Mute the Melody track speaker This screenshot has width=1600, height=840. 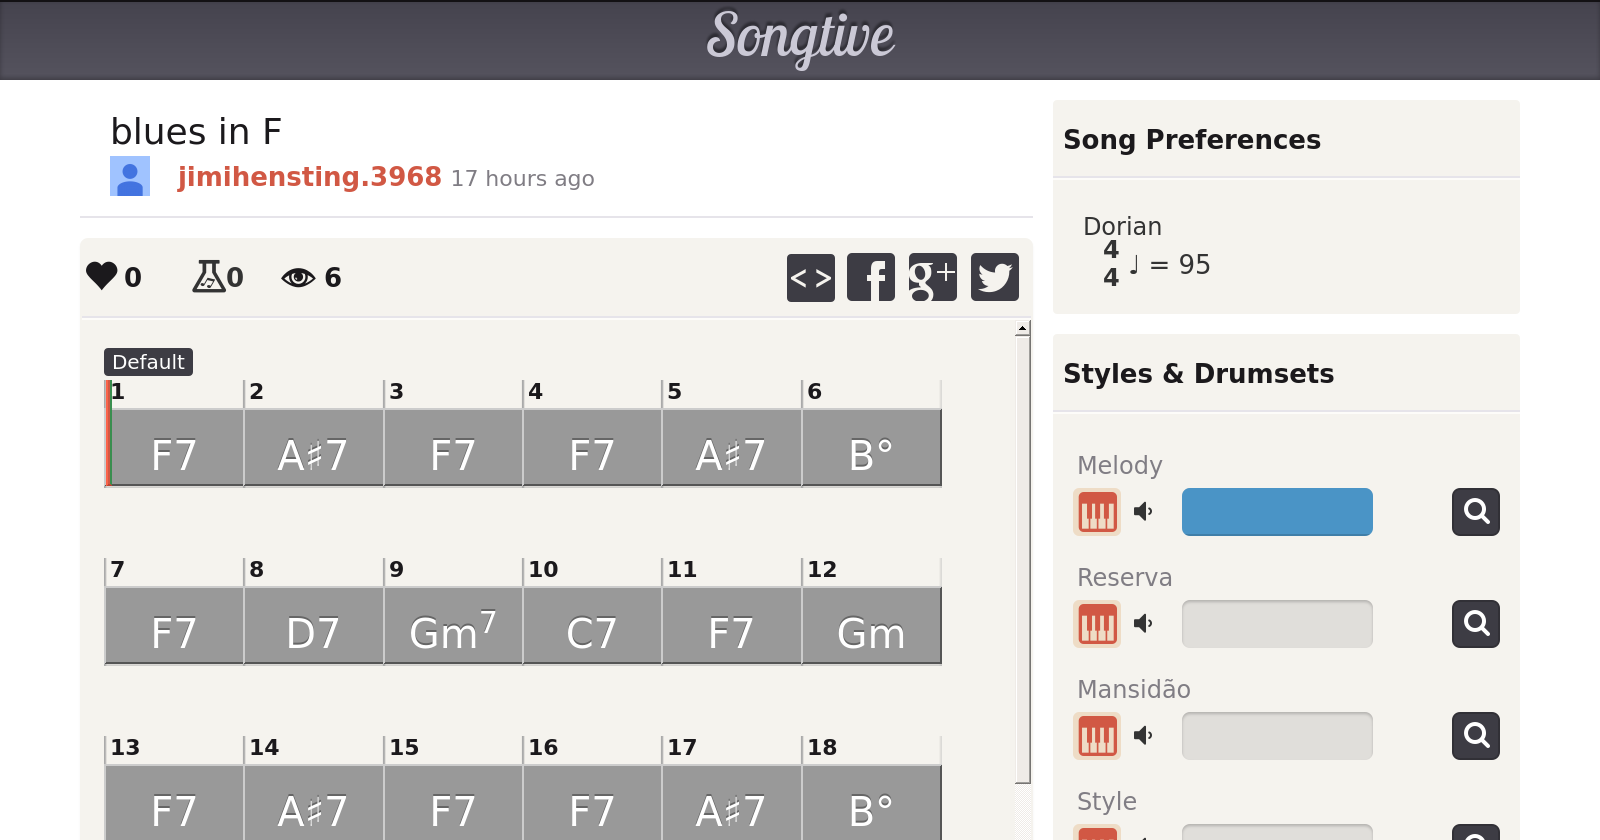point(1143,512)
